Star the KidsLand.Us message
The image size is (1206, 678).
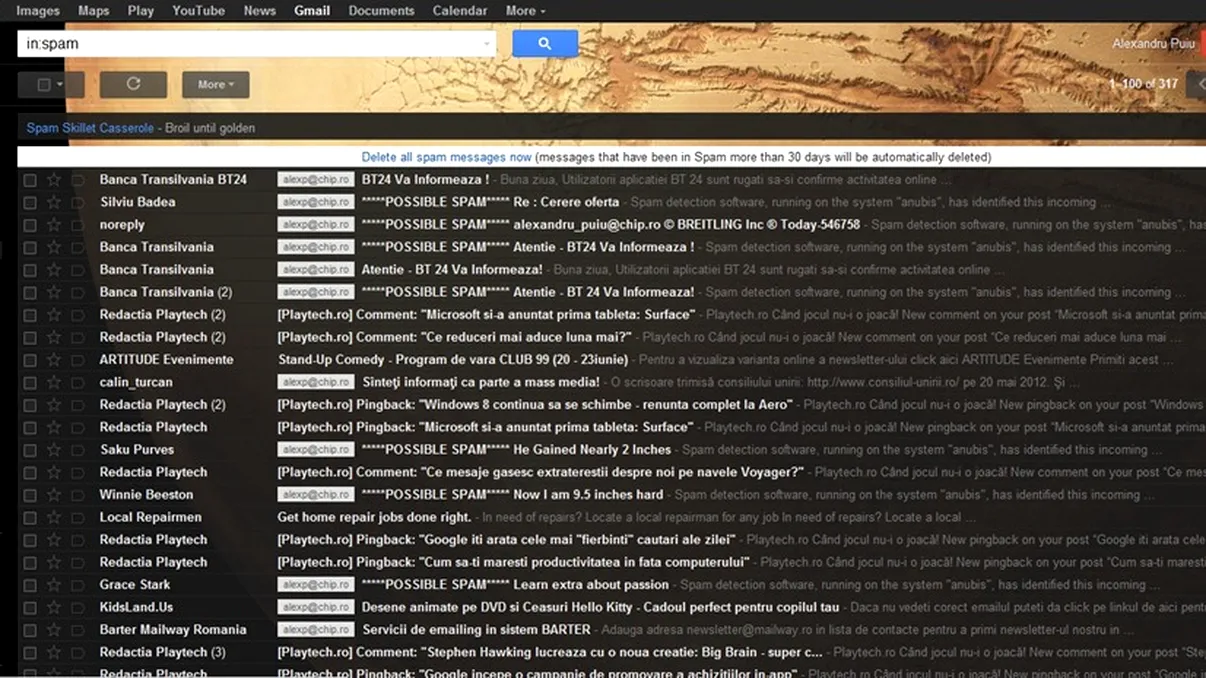(54, 607)
